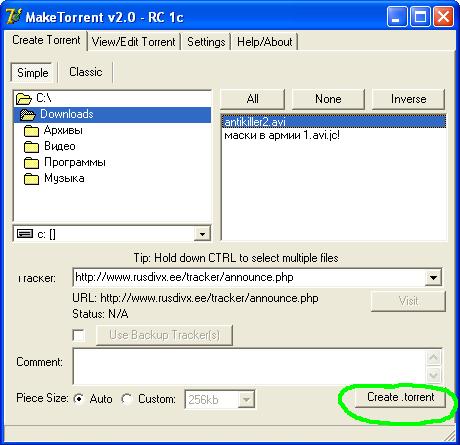Screen dimensions: 460x445
Task: Expand the c: drive dropdown arrow
Action: (x=202, y=234)
